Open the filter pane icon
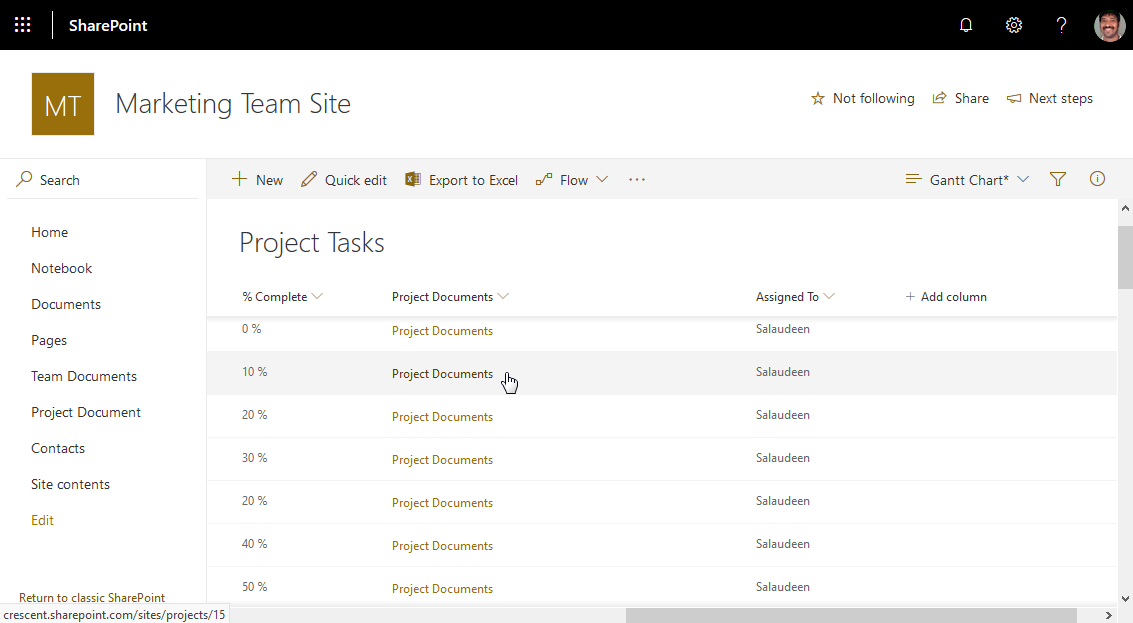 1057,179
